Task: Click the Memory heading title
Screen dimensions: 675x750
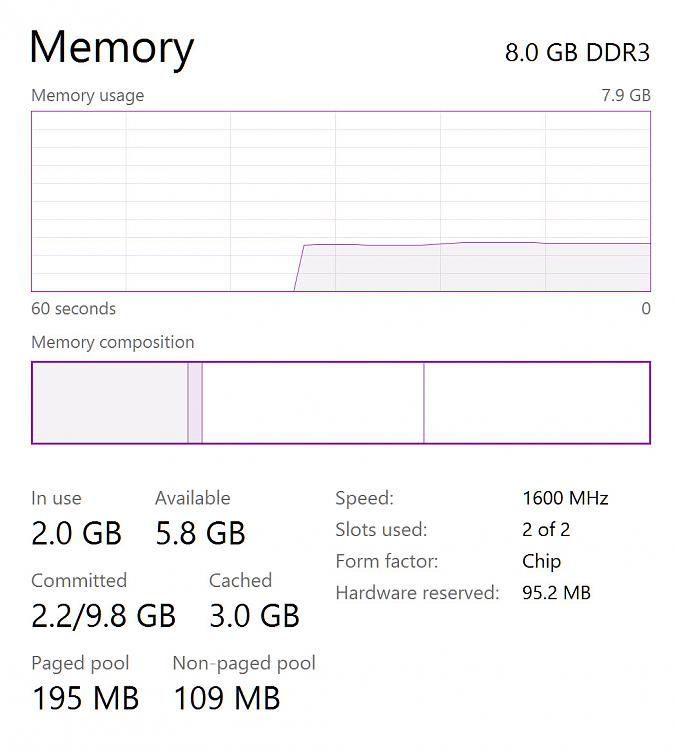Action: pyautogui.click(x=112, y=48)
